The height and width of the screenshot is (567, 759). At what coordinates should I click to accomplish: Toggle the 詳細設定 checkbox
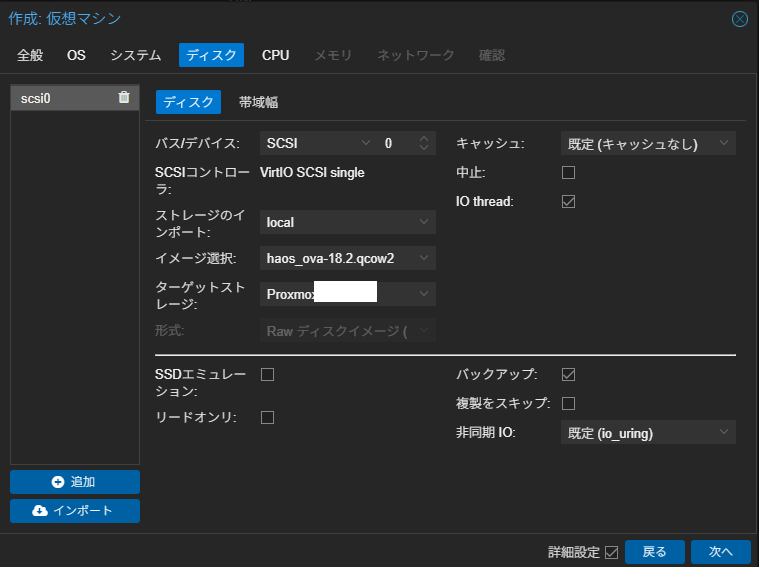pyautogui.click(x=611, y=552)
